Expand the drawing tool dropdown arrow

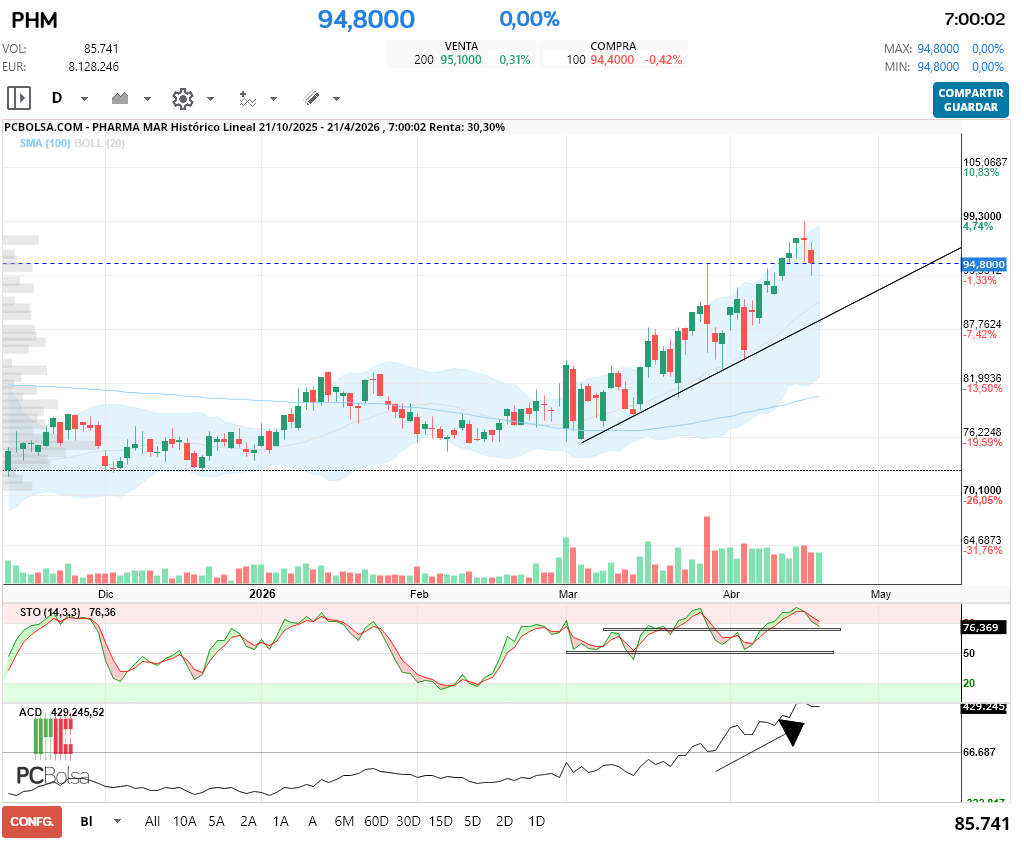pyautogui.click(x=334, y=97)
